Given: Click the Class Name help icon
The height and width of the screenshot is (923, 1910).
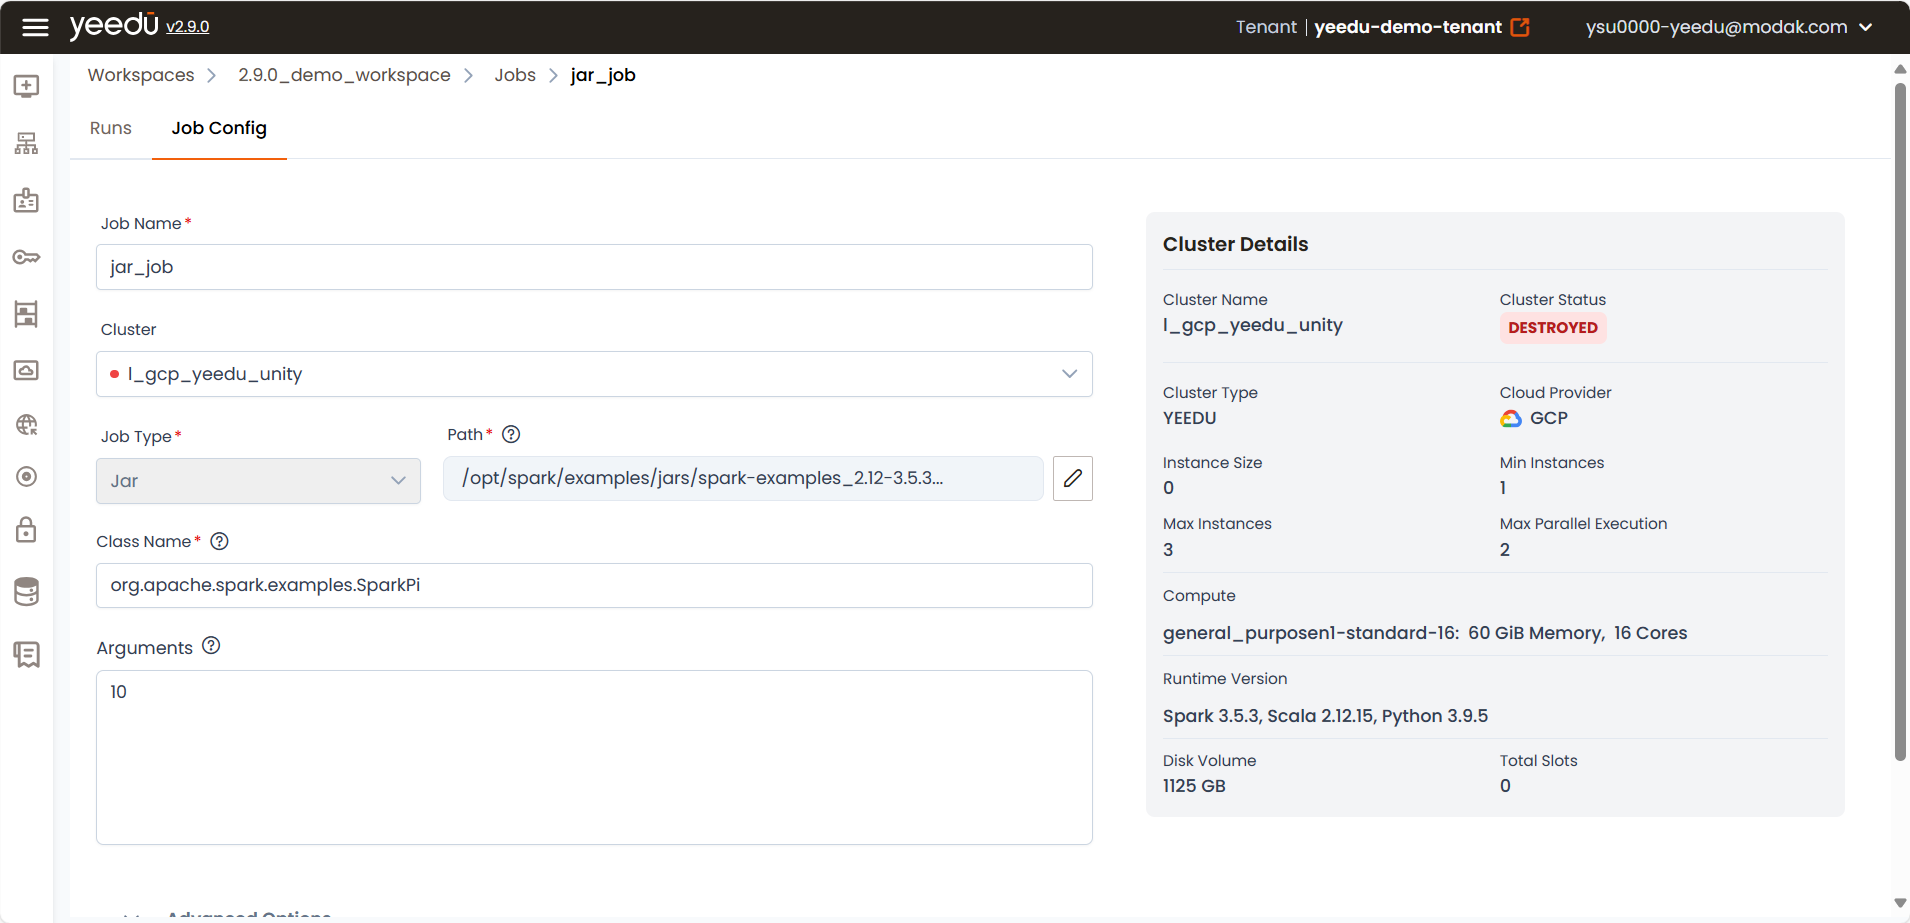Looking at the screenshot, I should coord(220,541).
